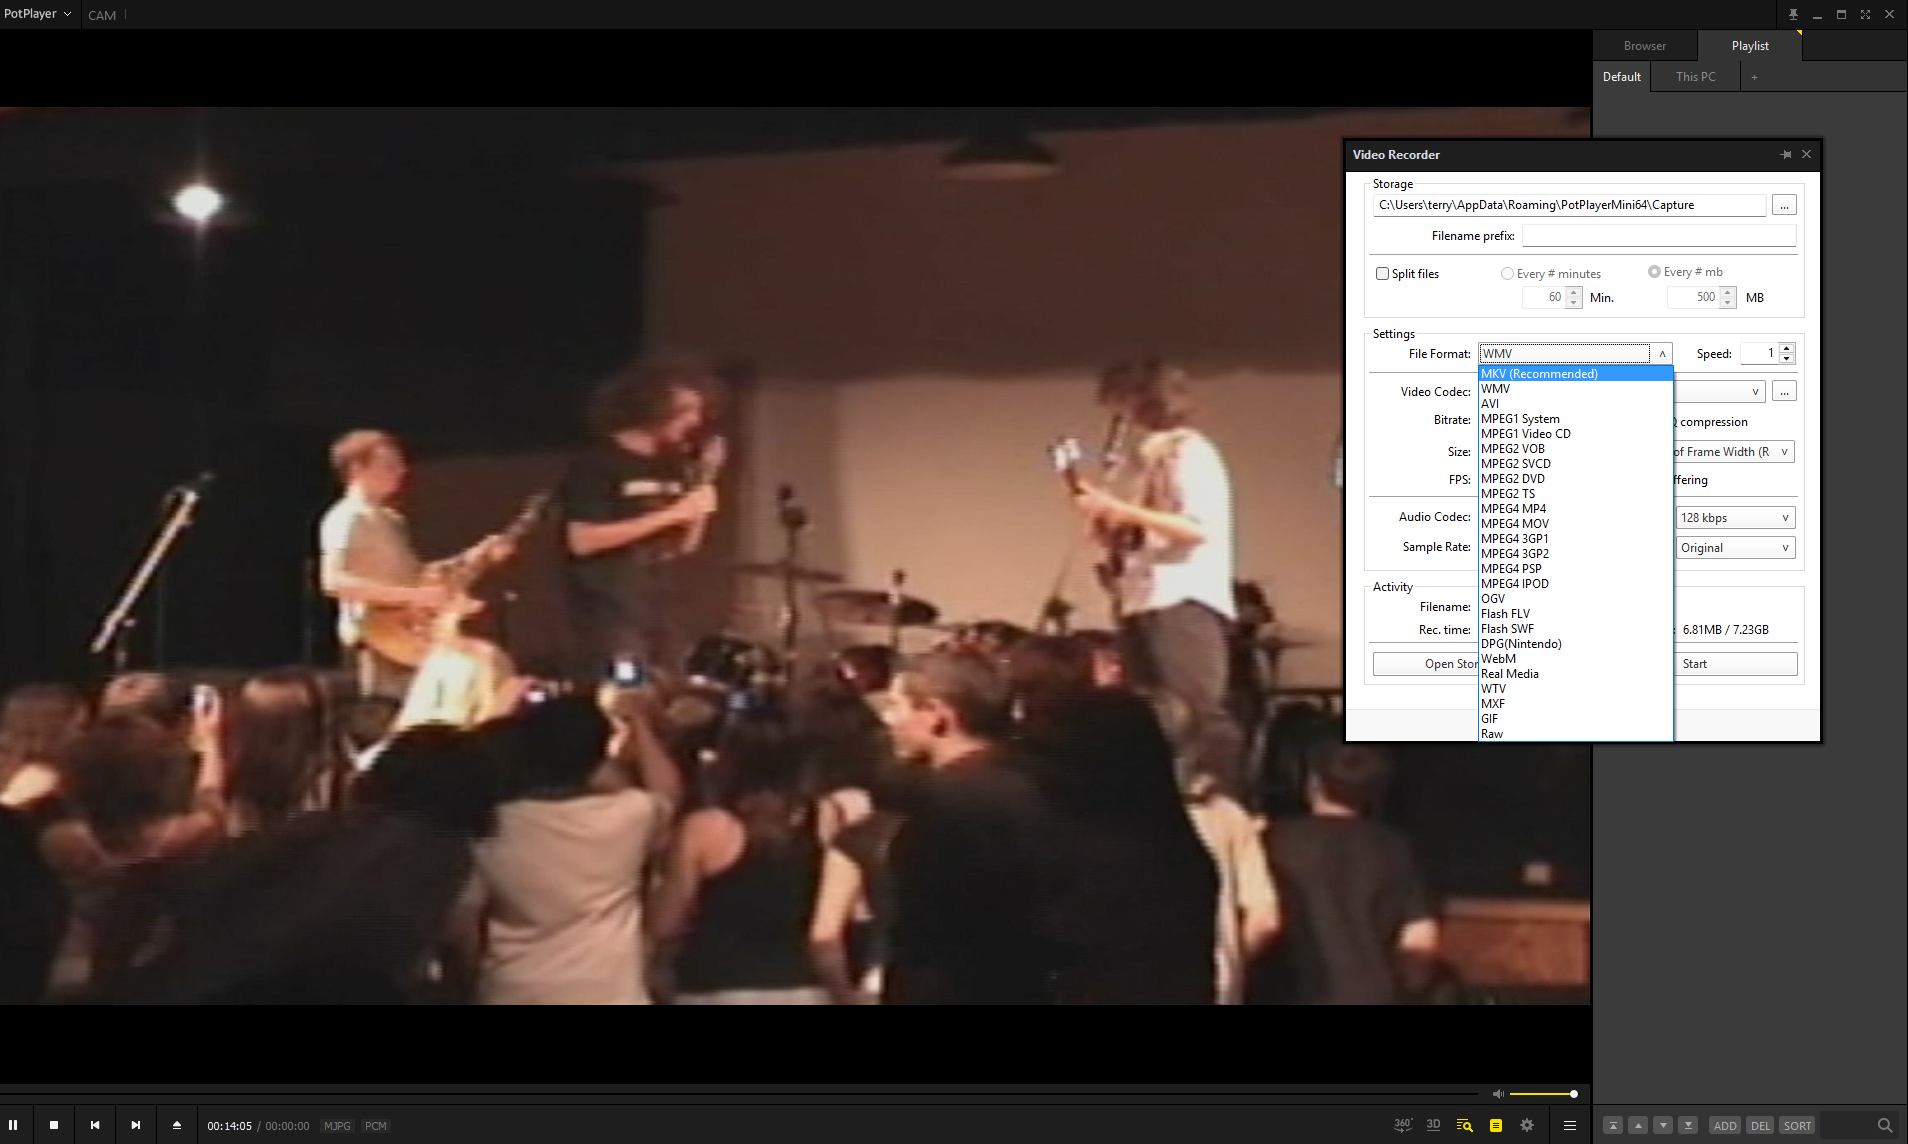Select the Every # minutes option
The height and width of the screenshot is (1144, 1908).
click(1507, 273)
